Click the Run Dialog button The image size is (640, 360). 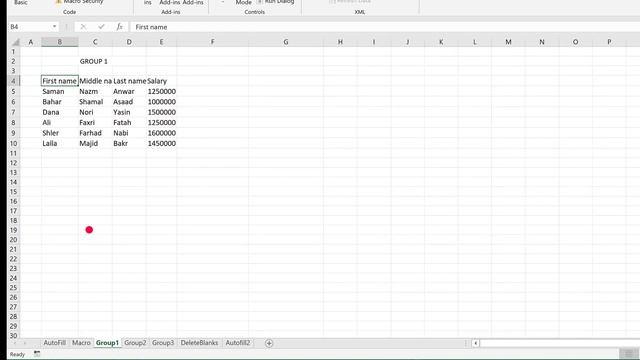[x=276, y=2]
